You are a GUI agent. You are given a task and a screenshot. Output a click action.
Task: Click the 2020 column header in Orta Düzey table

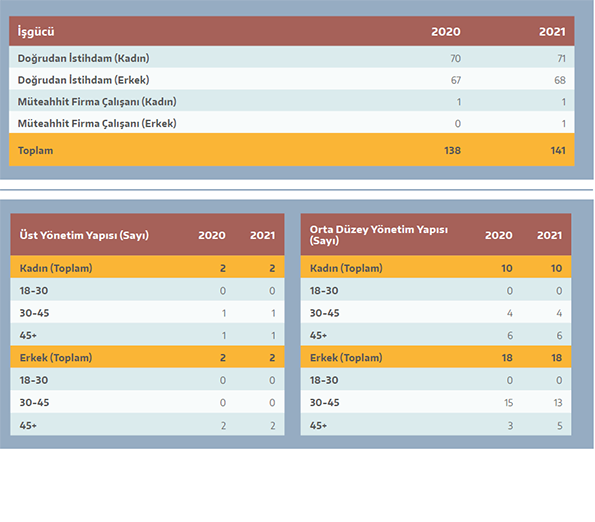(499, 235)
